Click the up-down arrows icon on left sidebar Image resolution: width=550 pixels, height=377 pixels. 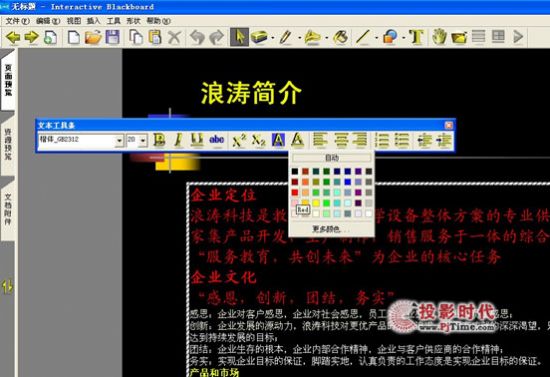point(7,287)
